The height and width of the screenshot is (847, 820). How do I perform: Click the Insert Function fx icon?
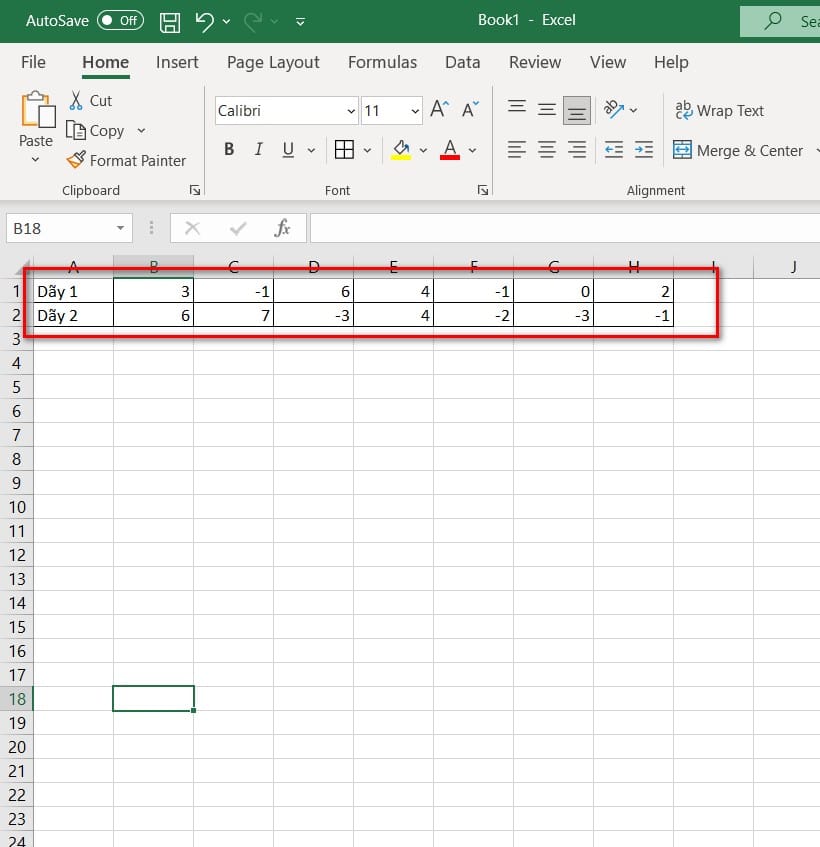coord(283,228)
